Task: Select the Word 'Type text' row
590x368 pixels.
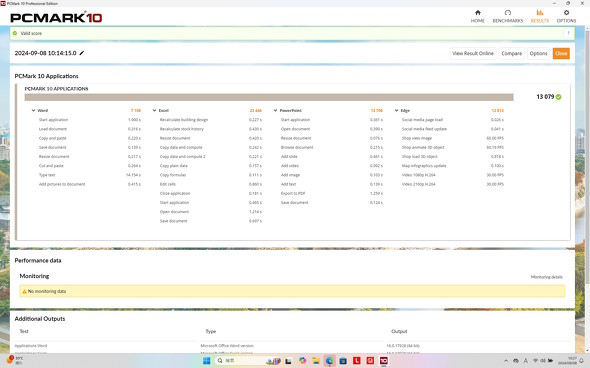Action: [90, 175]
